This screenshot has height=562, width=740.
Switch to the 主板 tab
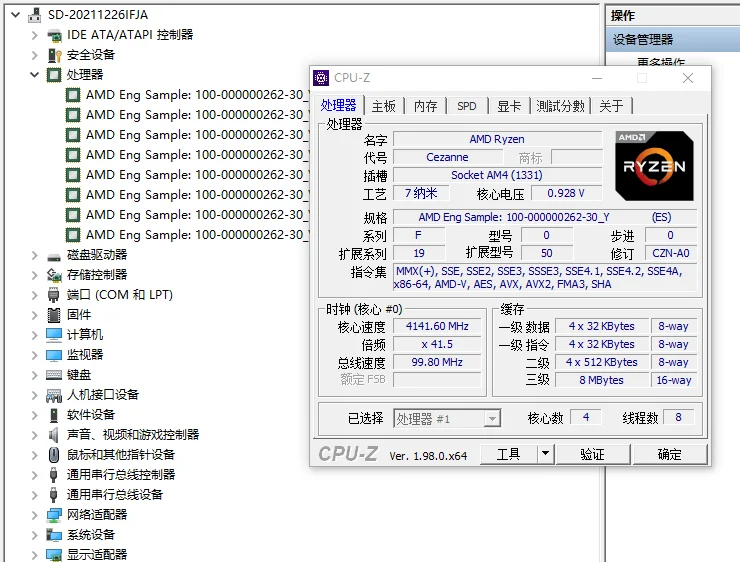(384, 106)
